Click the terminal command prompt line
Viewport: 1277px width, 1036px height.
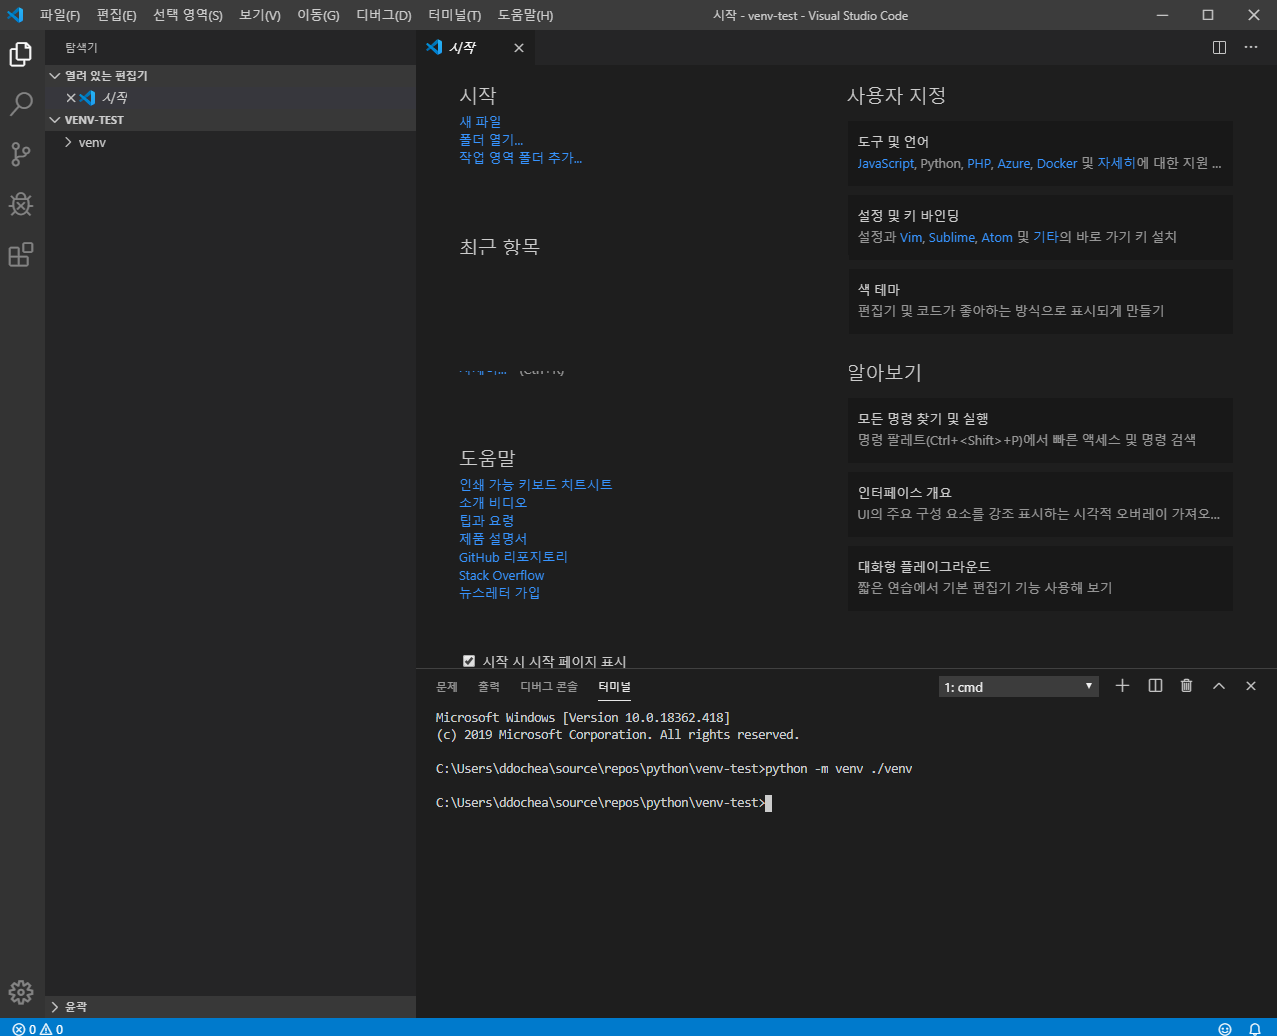tap(604, 803)
